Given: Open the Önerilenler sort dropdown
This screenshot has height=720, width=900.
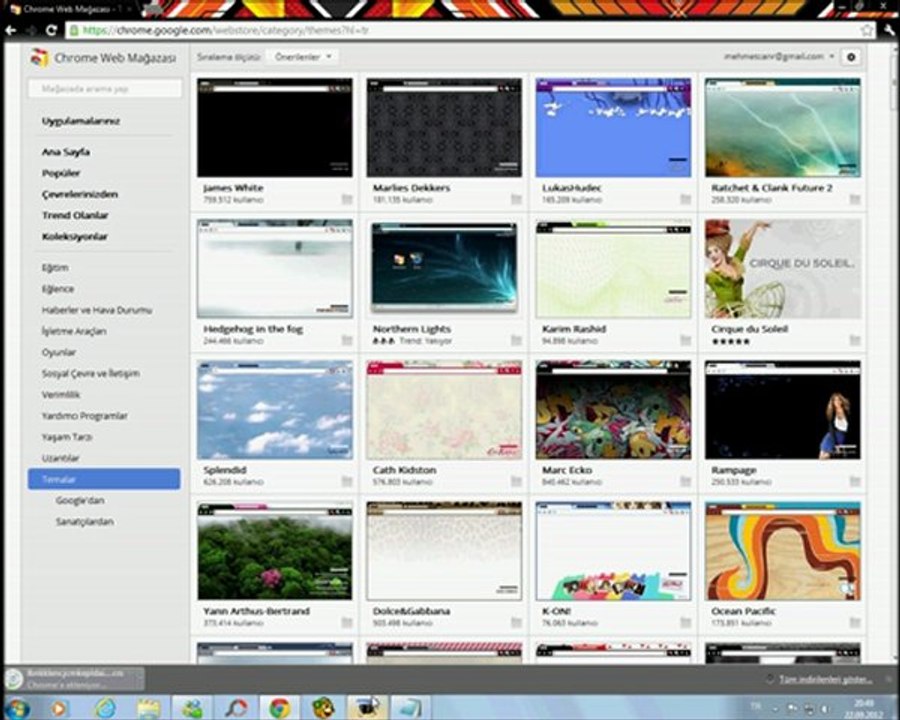Looking at the screenshot, I should 302,57.
